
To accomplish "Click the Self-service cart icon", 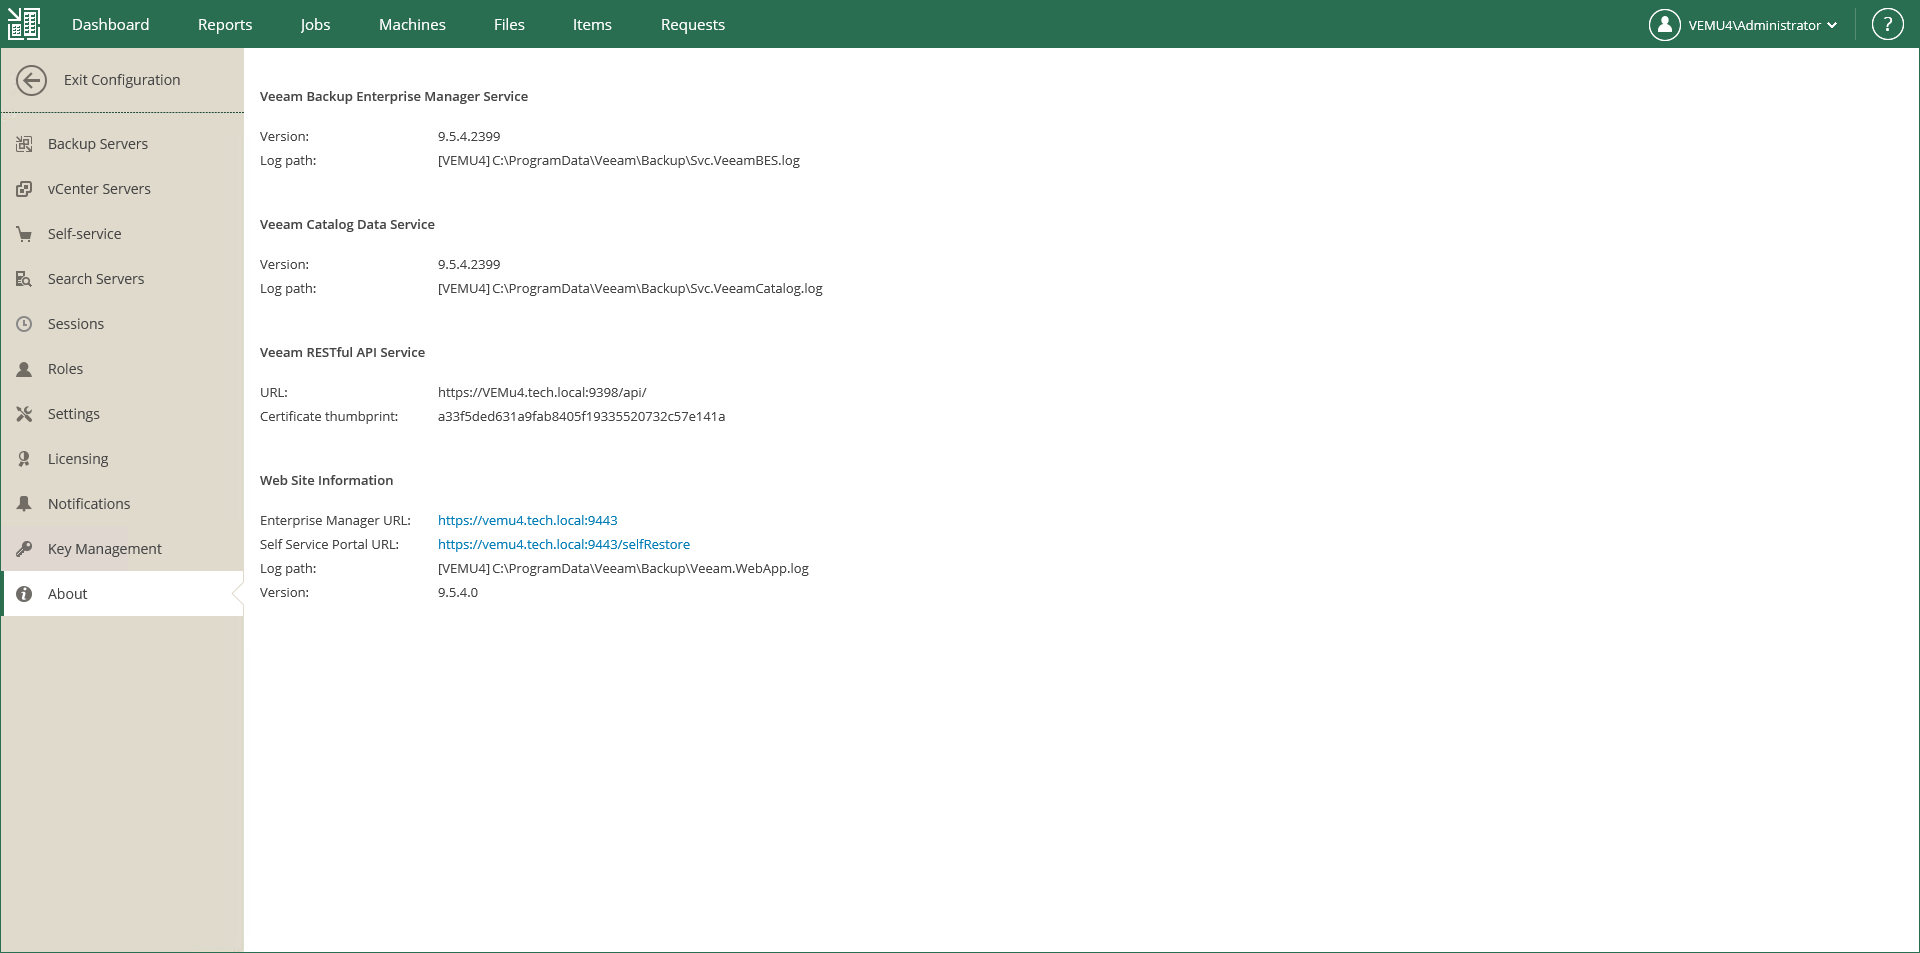I will click(x=24, y=234).
